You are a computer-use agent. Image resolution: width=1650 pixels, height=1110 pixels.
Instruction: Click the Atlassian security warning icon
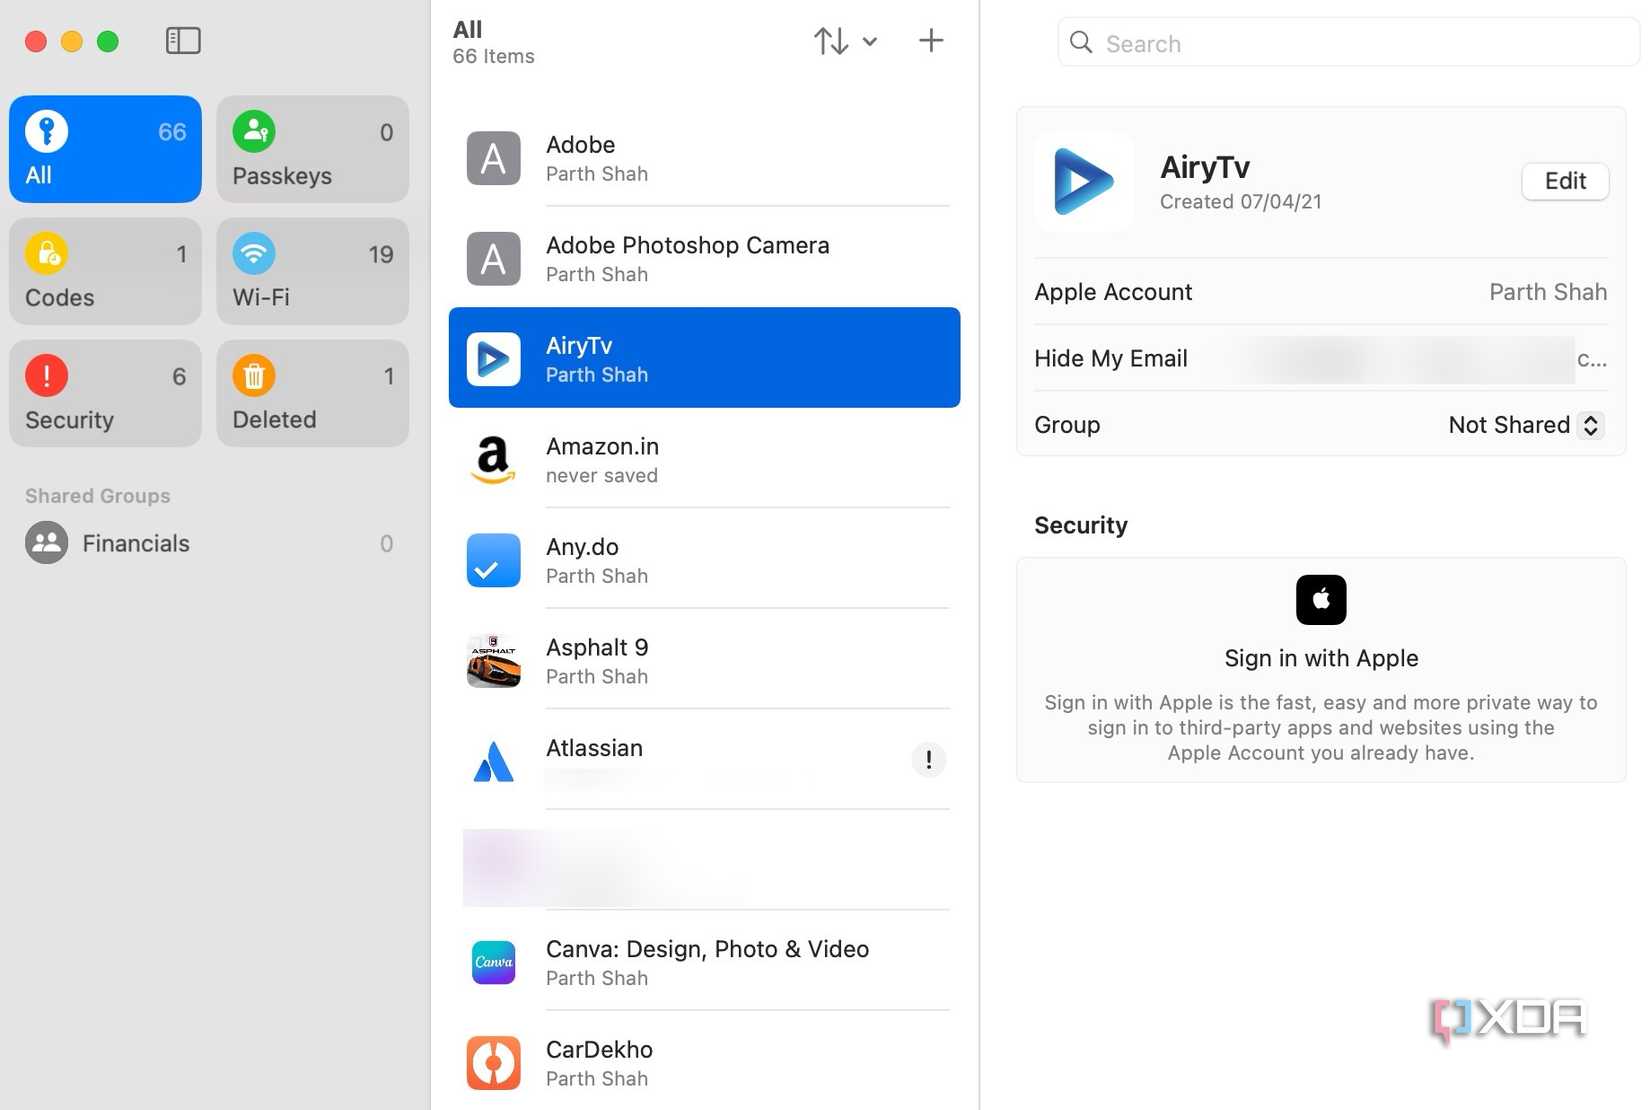[929, 760]
